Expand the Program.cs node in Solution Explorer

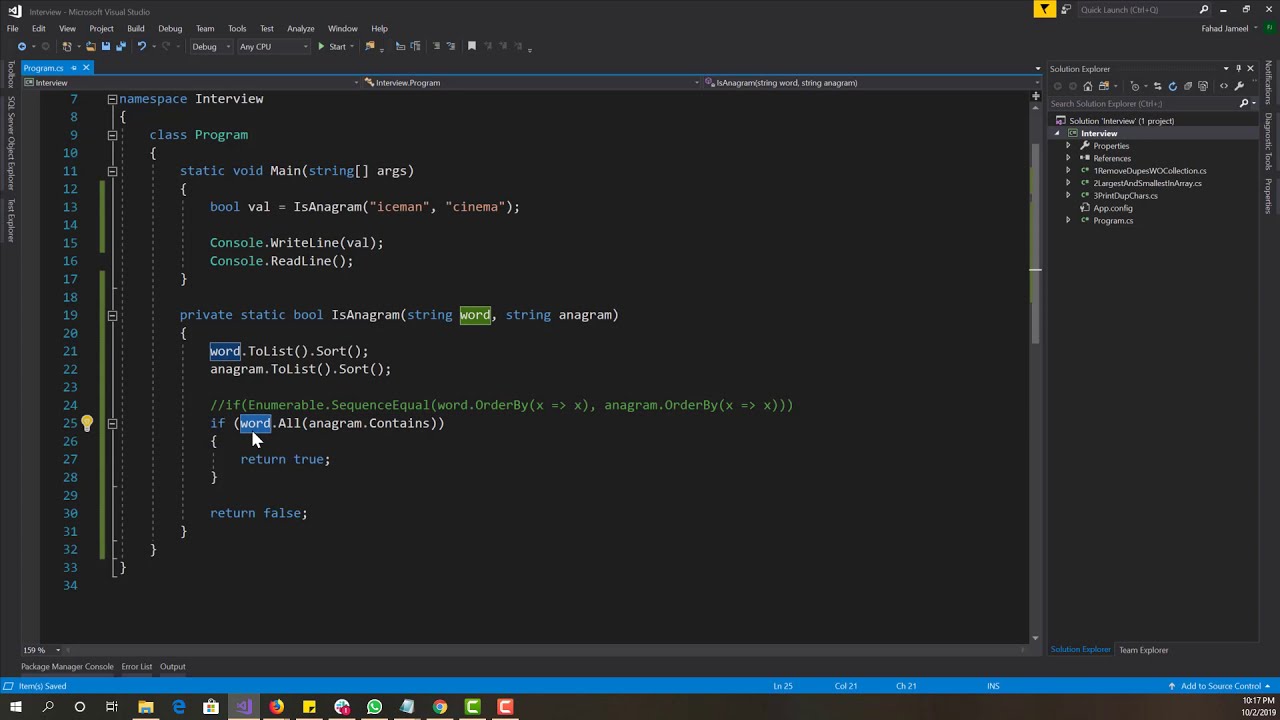coord(1068,220)
